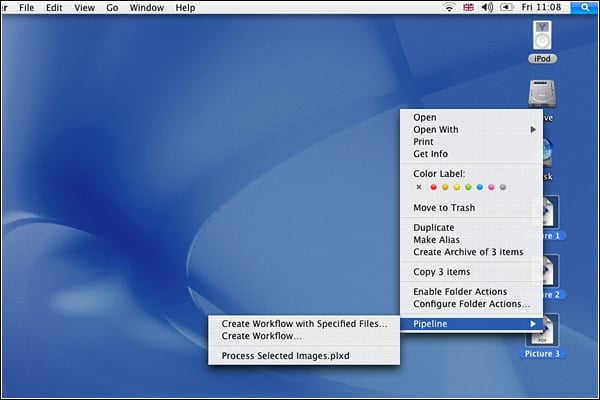Select Get Info from context menu

point(471,154)
